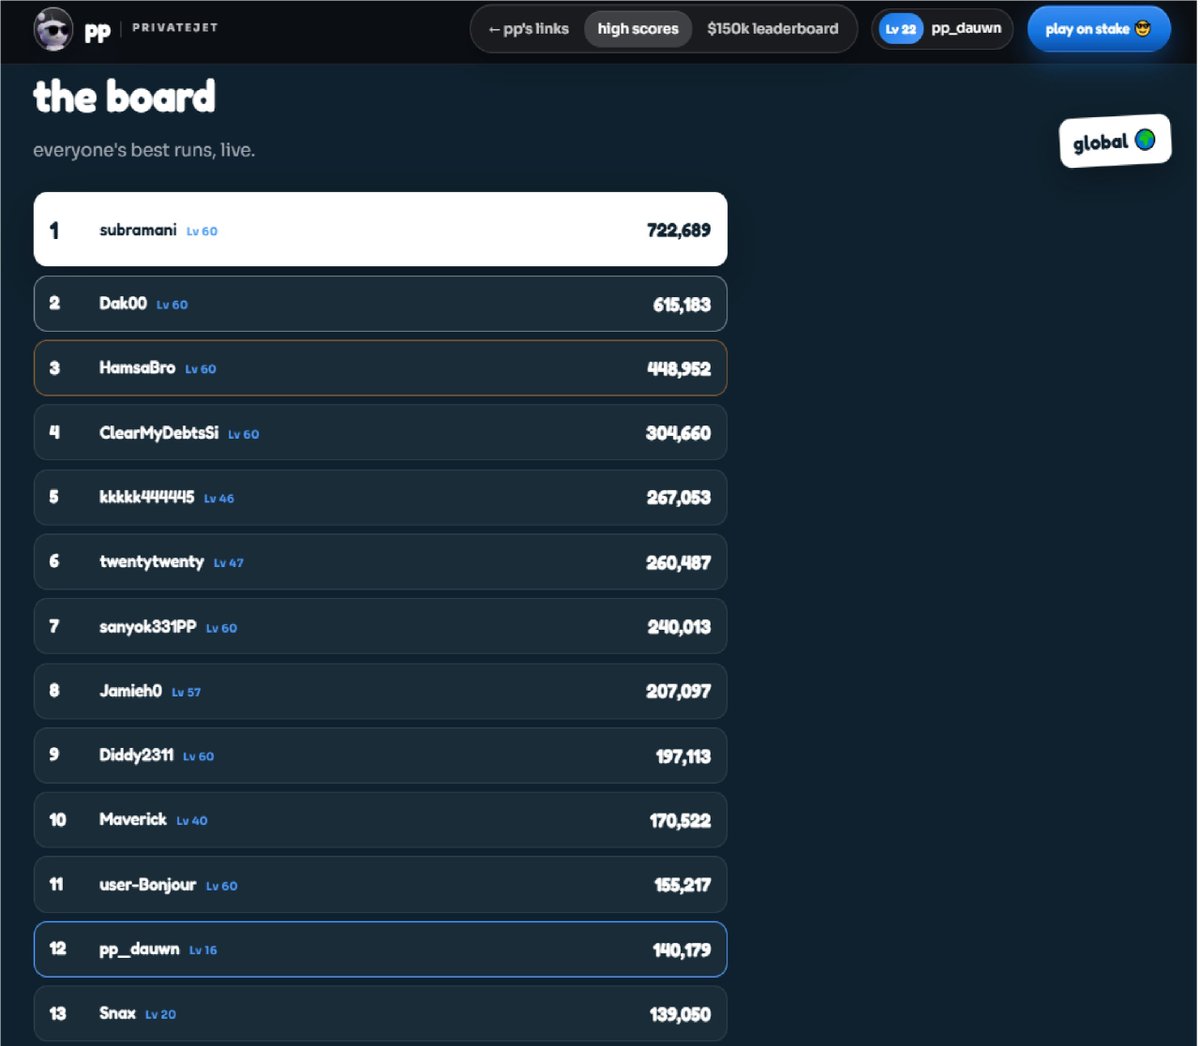Click the Lv 46 label beside kkkkk444445
This screenshot has height=1046, width=1200.
click(x=219, y=498)
